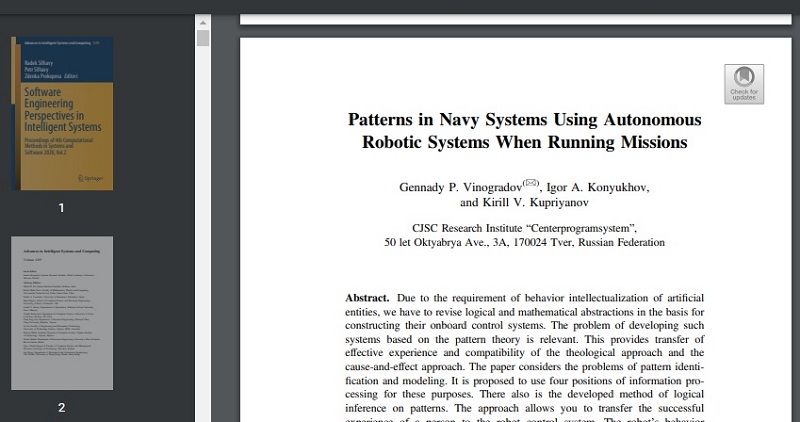Click the sidebar scrollbar up arrow
Screen dimensions: 800x422
203,22
